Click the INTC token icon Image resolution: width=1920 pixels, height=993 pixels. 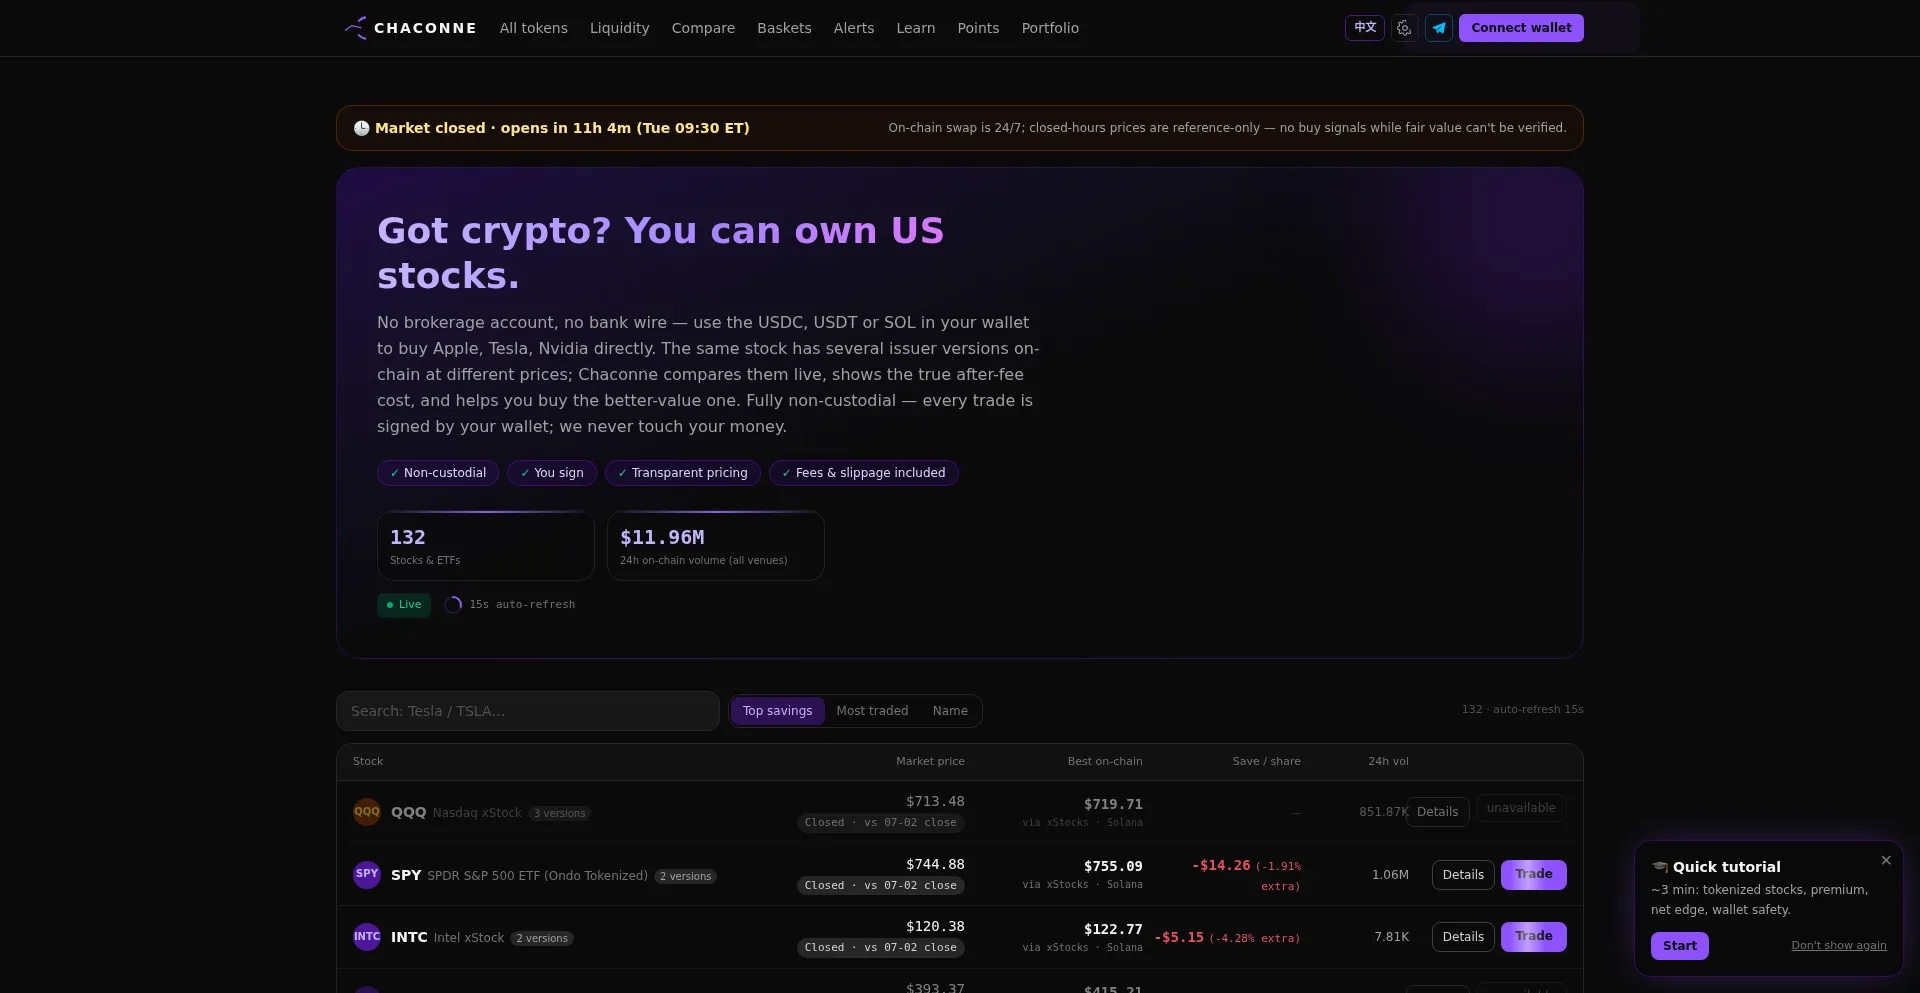coord(367,937)
